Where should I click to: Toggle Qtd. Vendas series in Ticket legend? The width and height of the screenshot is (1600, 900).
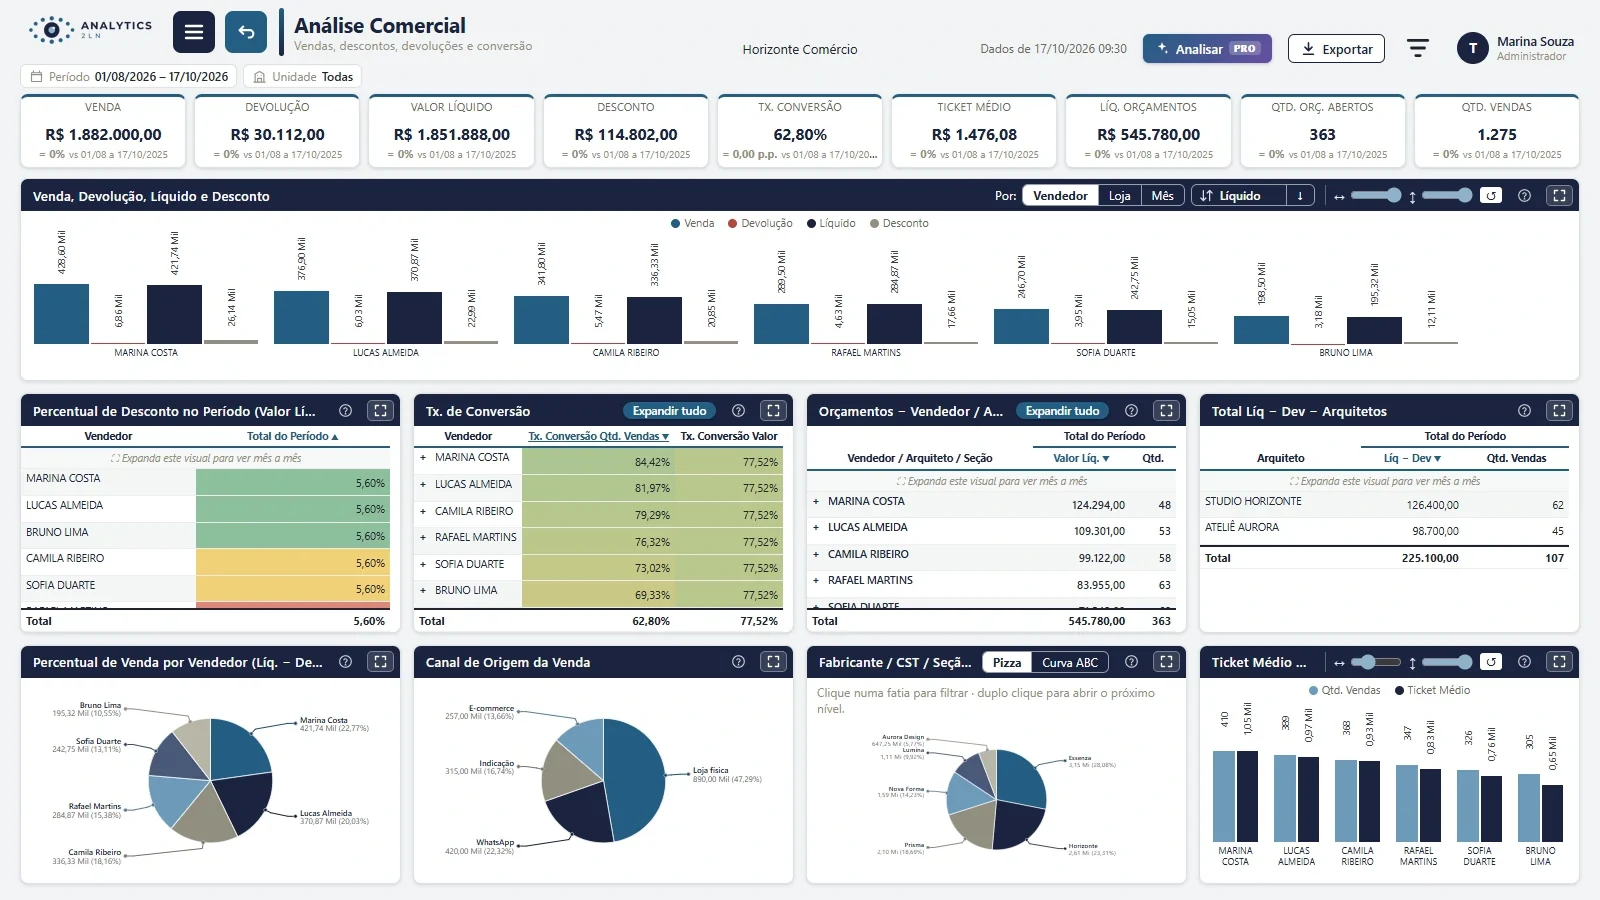point(1344,691)
